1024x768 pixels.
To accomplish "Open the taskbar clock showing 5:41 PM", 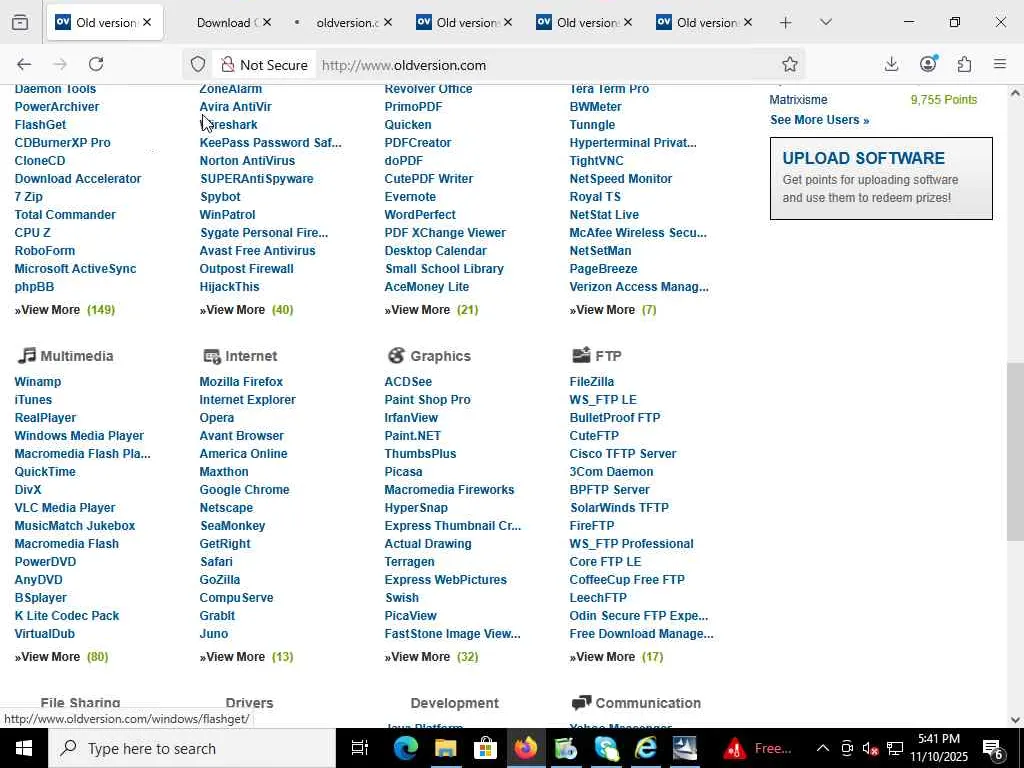I will click(938, 748).
